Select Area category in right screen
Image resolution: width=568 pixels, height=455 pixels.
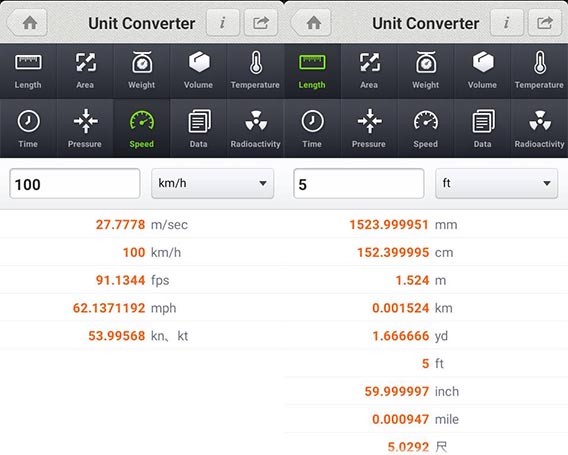(x=369, y=71)
